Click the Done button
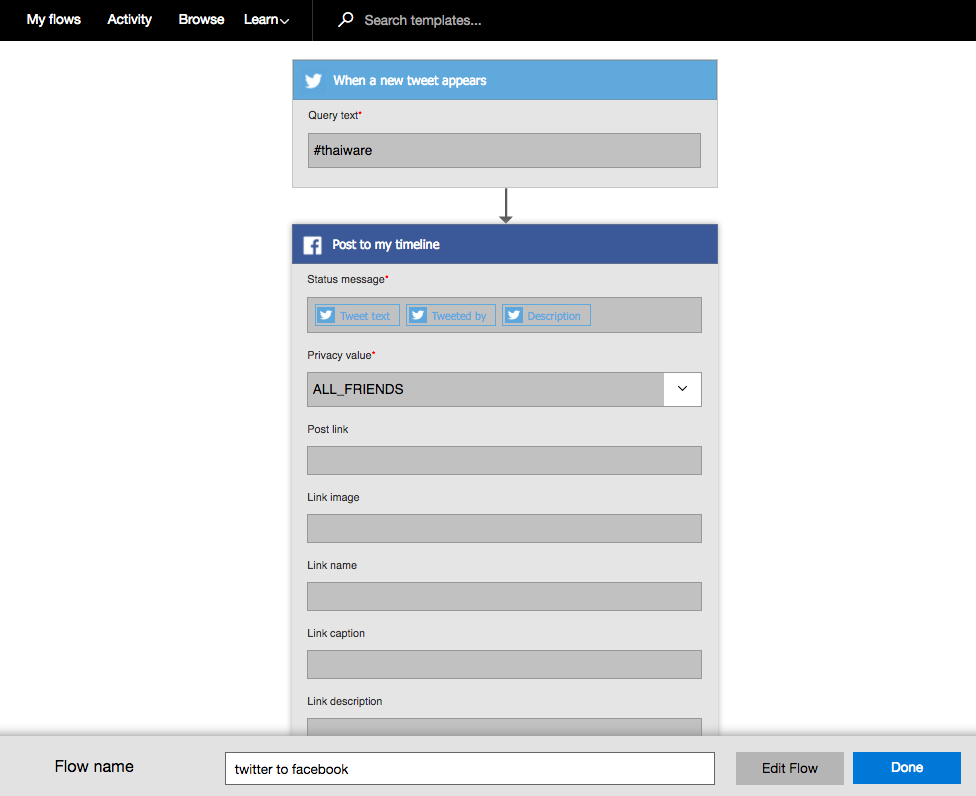This screenshot has width=976, height=796. (906, 768)
